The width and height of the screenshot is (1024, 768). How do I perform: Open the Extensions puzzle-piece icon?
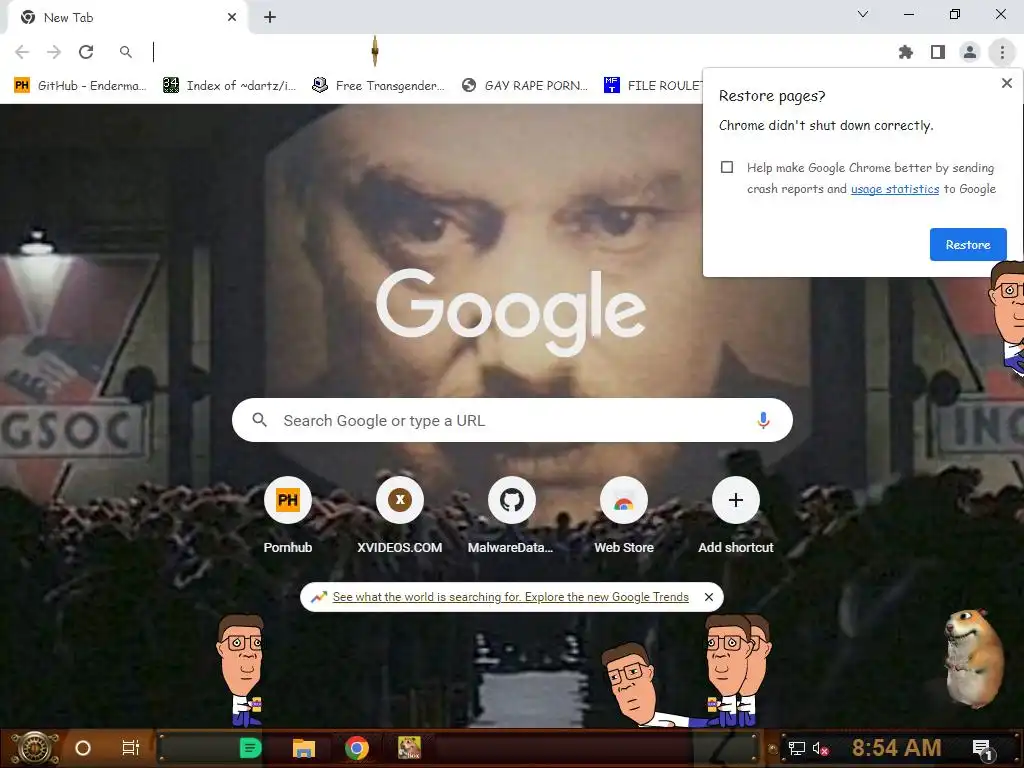click(906, 52)
